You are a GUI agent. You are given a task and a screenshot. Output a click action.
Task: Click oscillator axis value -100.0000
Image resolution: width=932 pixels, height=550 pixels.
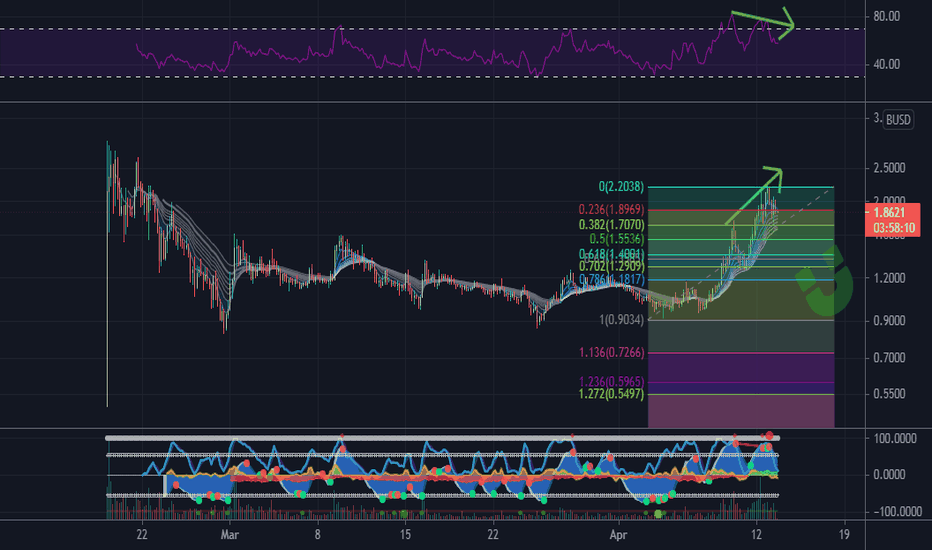click(x=897, y=511)
